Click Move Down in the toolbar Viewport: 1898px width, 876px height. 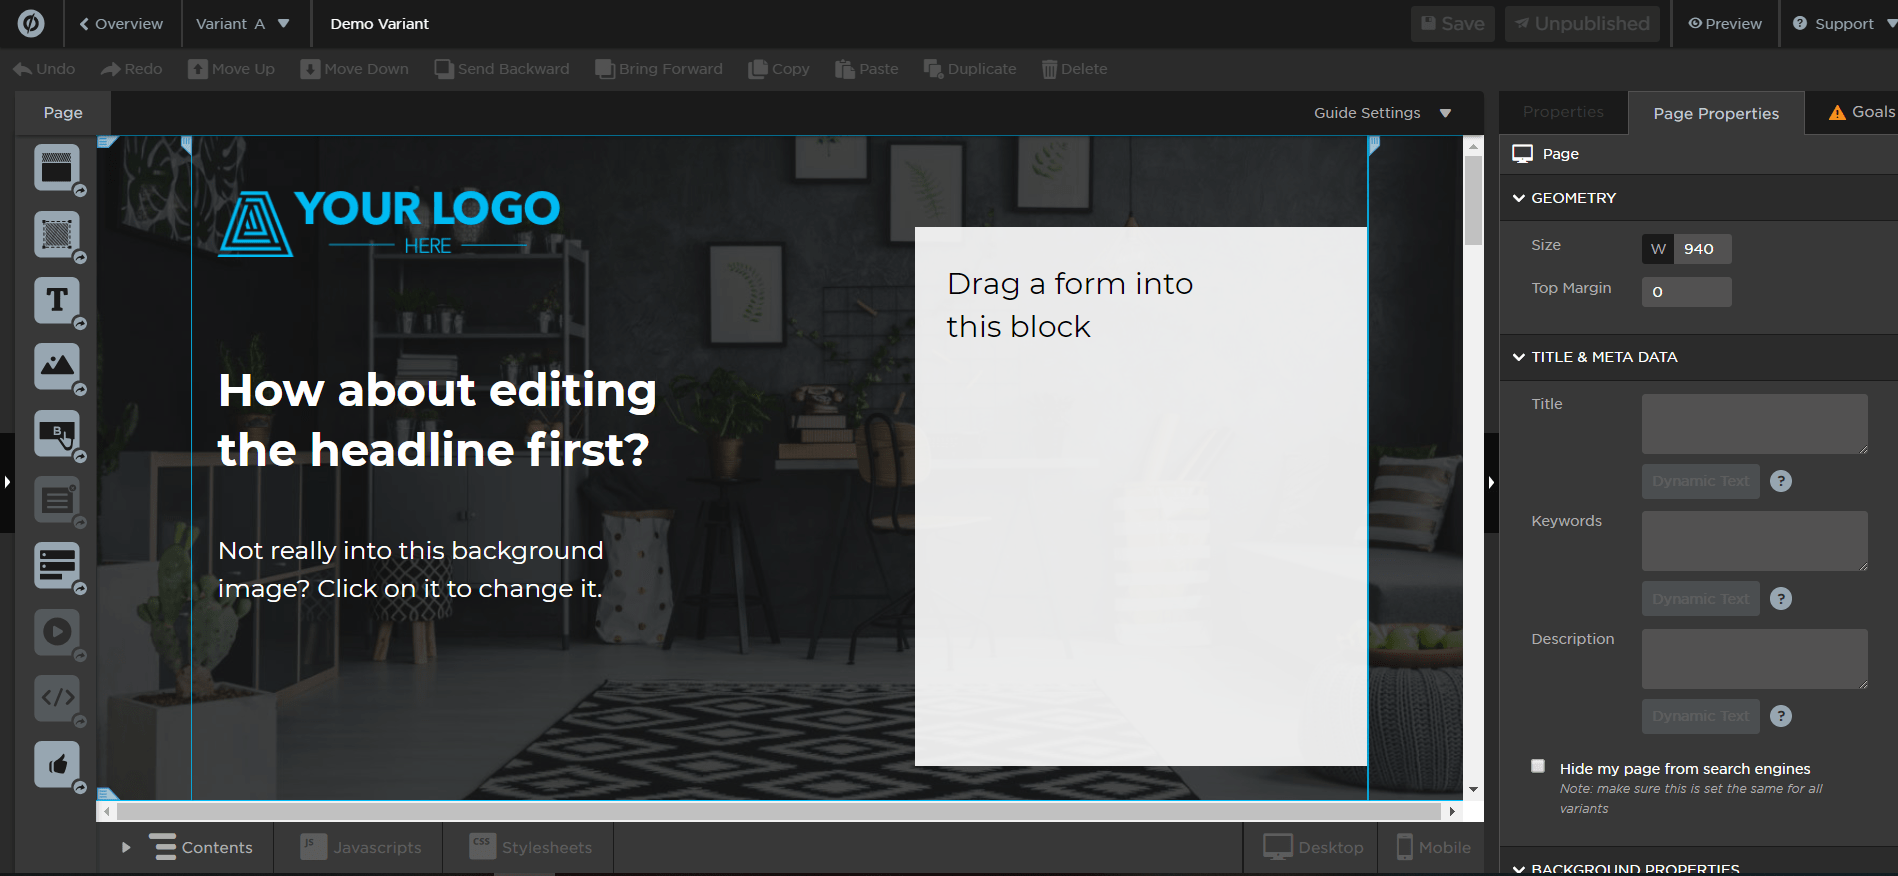(355, 69)
